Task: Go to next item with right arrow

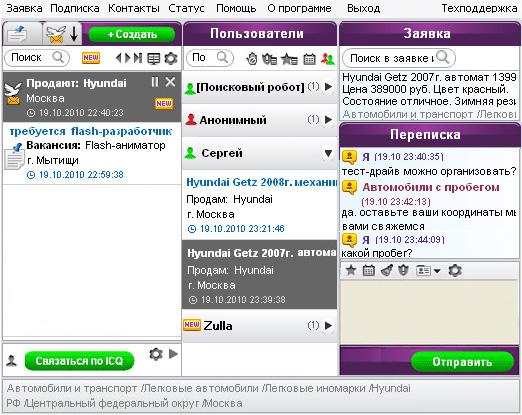Action: coord(127,58)
